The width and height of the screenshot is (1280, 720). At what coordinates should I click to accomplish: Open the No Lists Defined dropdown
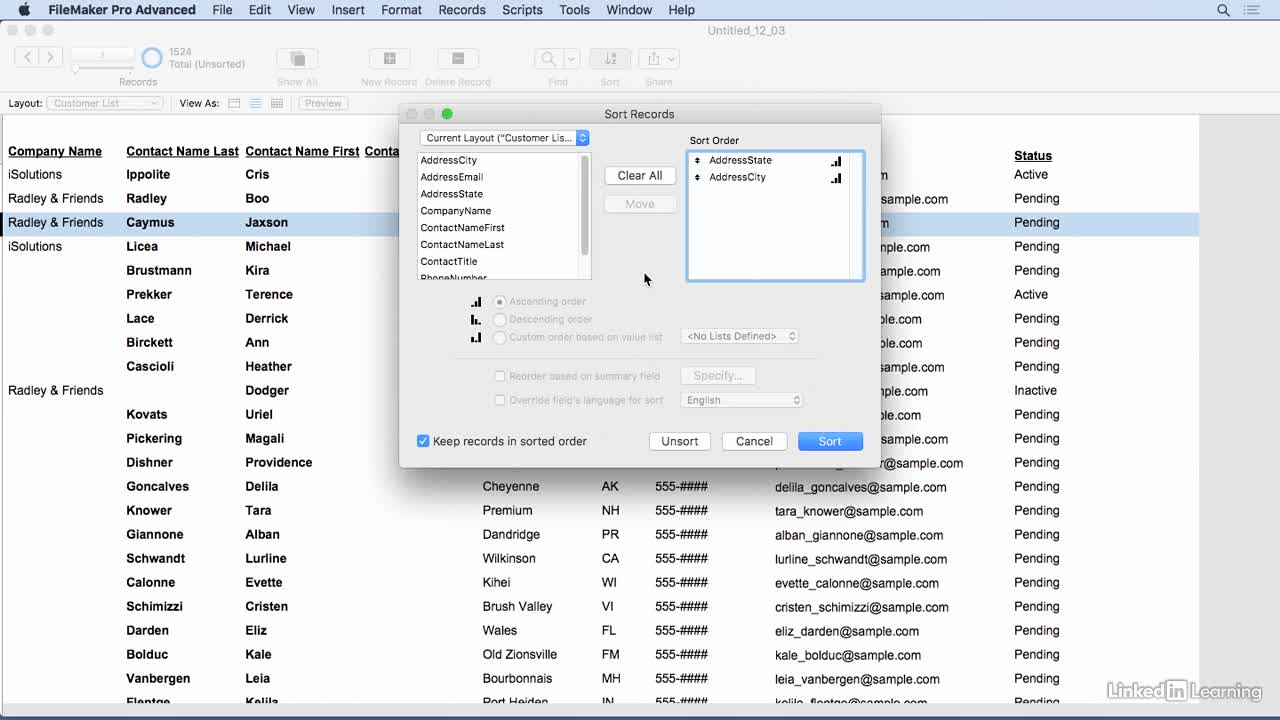click(740, 336)
